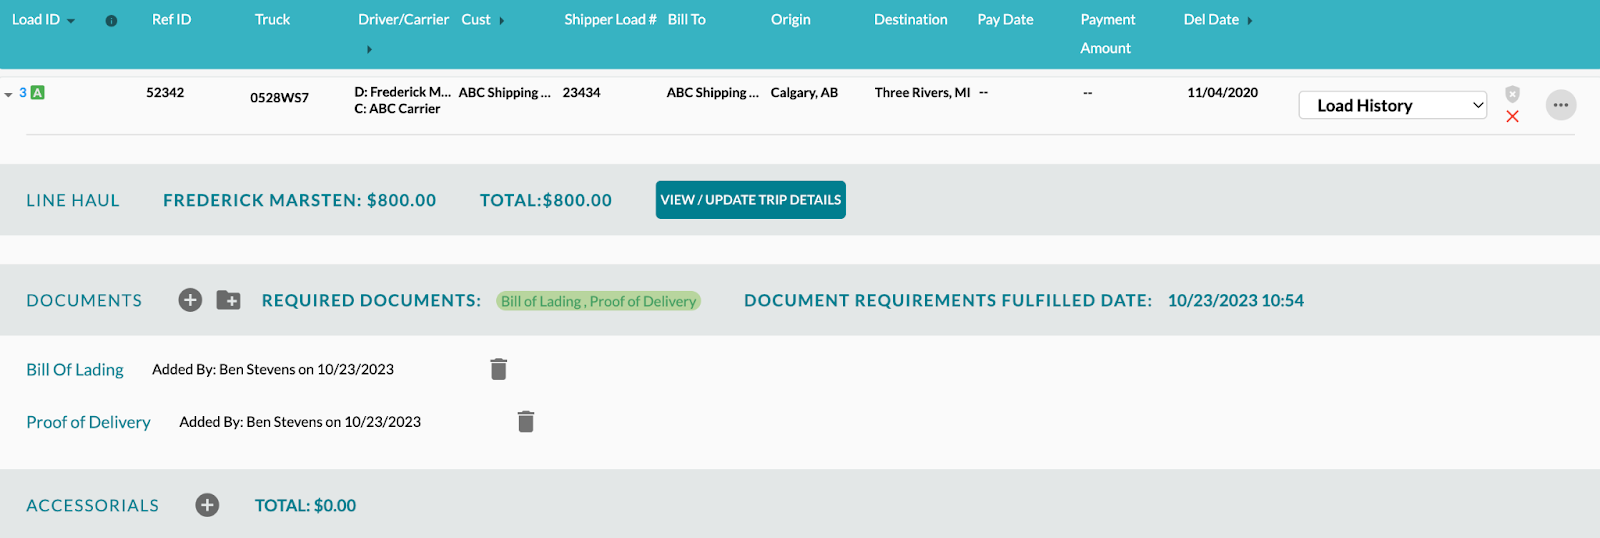Sort by the Load ID column arrow

pyautogui.click(x=71, y=21)
